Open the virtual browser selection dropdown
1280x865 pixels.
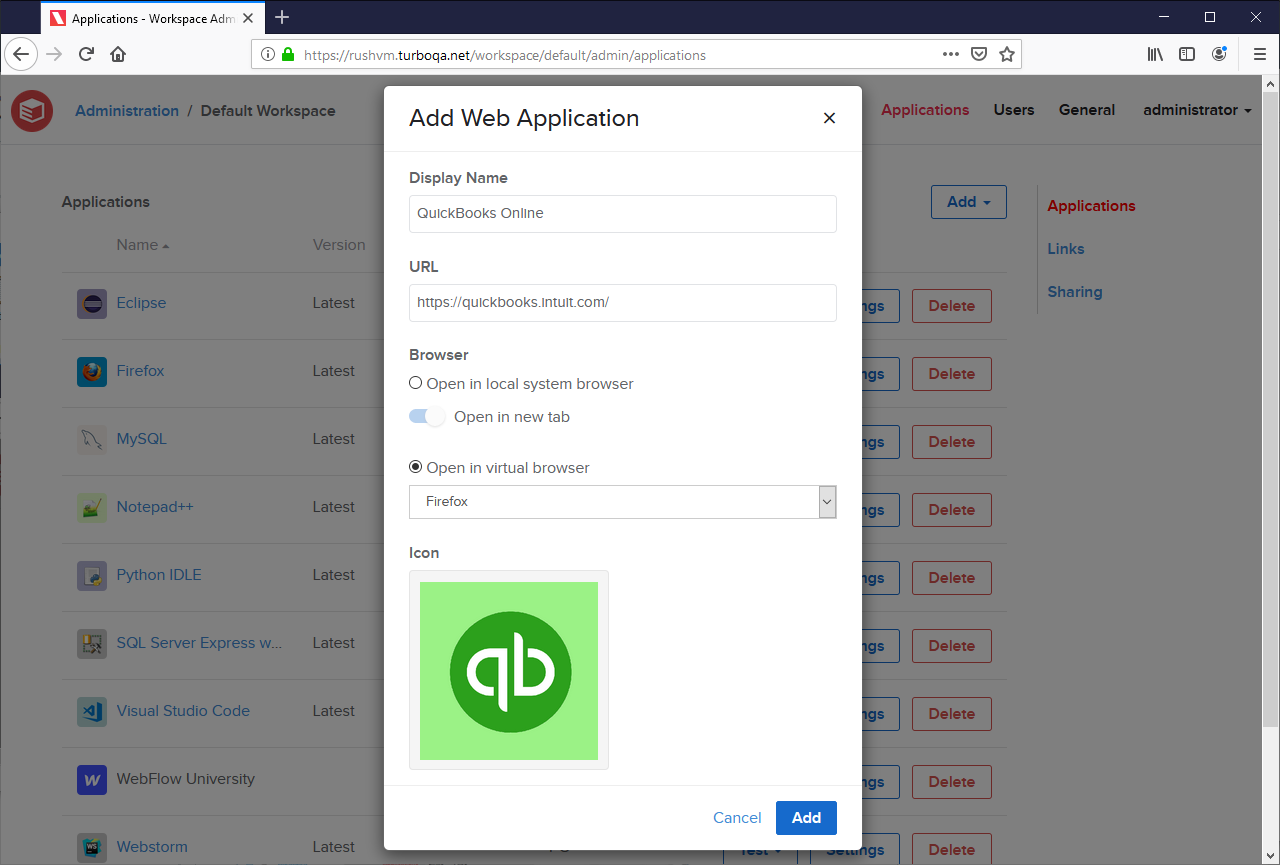[826, 501]
